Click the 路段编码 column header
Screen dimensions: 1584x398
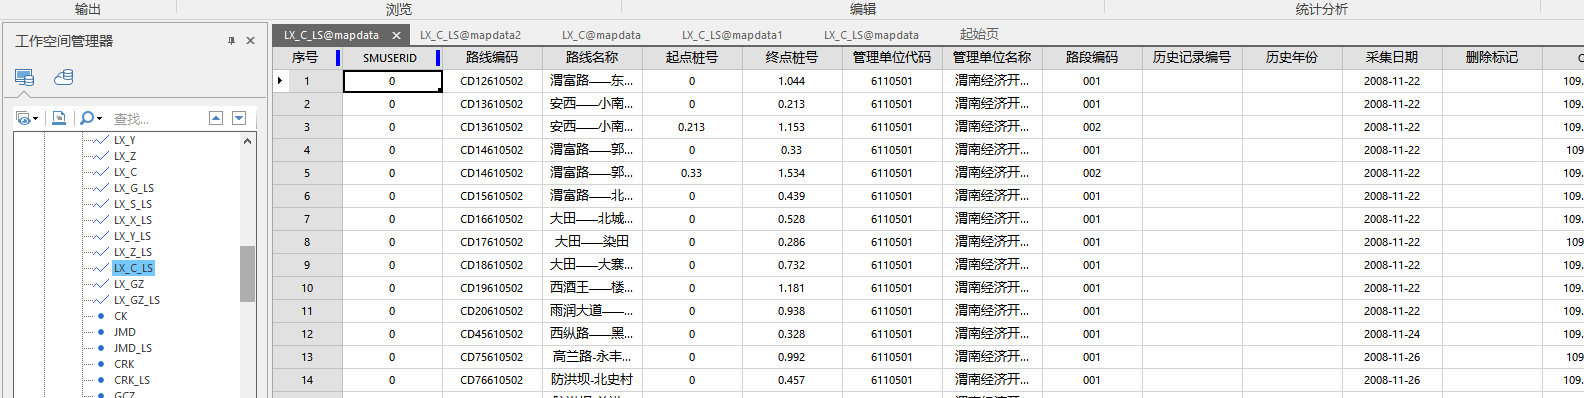[1092, 58]
